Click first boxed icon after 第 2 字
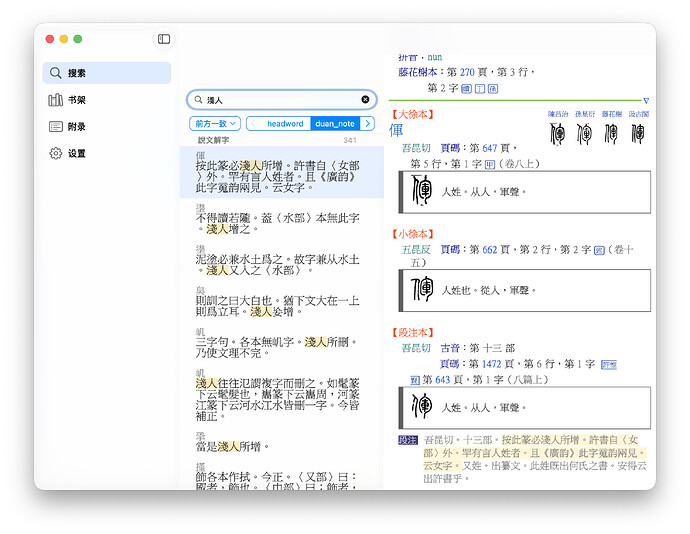Viewport: 690px width, 534px height. (x=466, y=89)
